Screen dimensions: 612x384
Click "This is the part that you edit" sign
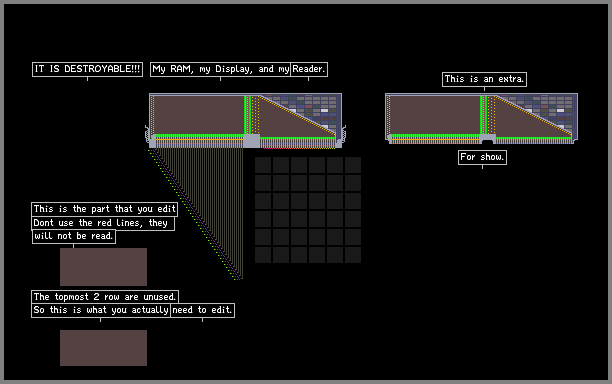[x=105, y=209]
